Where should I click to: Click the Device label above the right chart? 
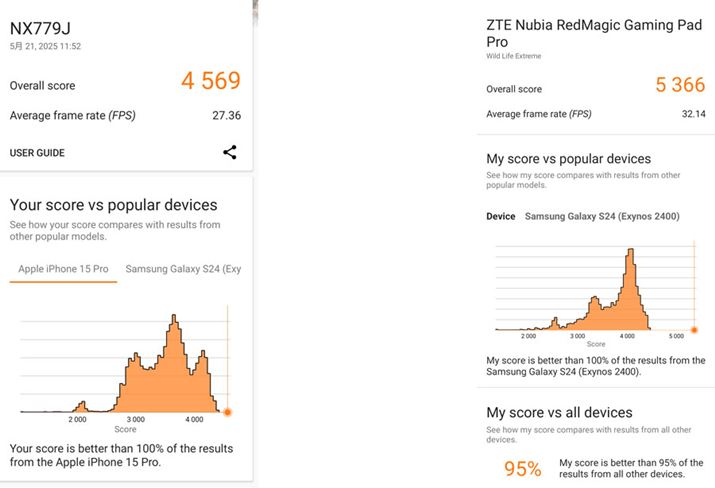[501, 216]
